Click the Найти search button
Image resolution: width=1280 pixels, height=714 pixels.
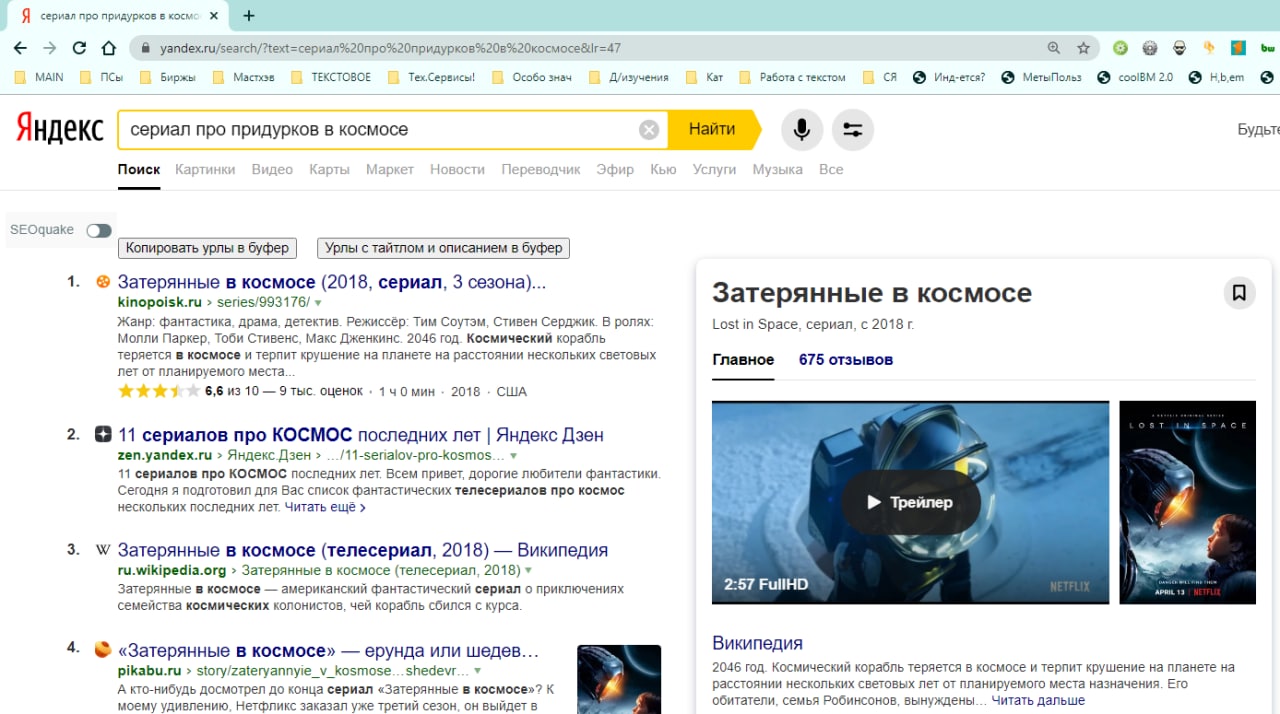tap(713, 130)
